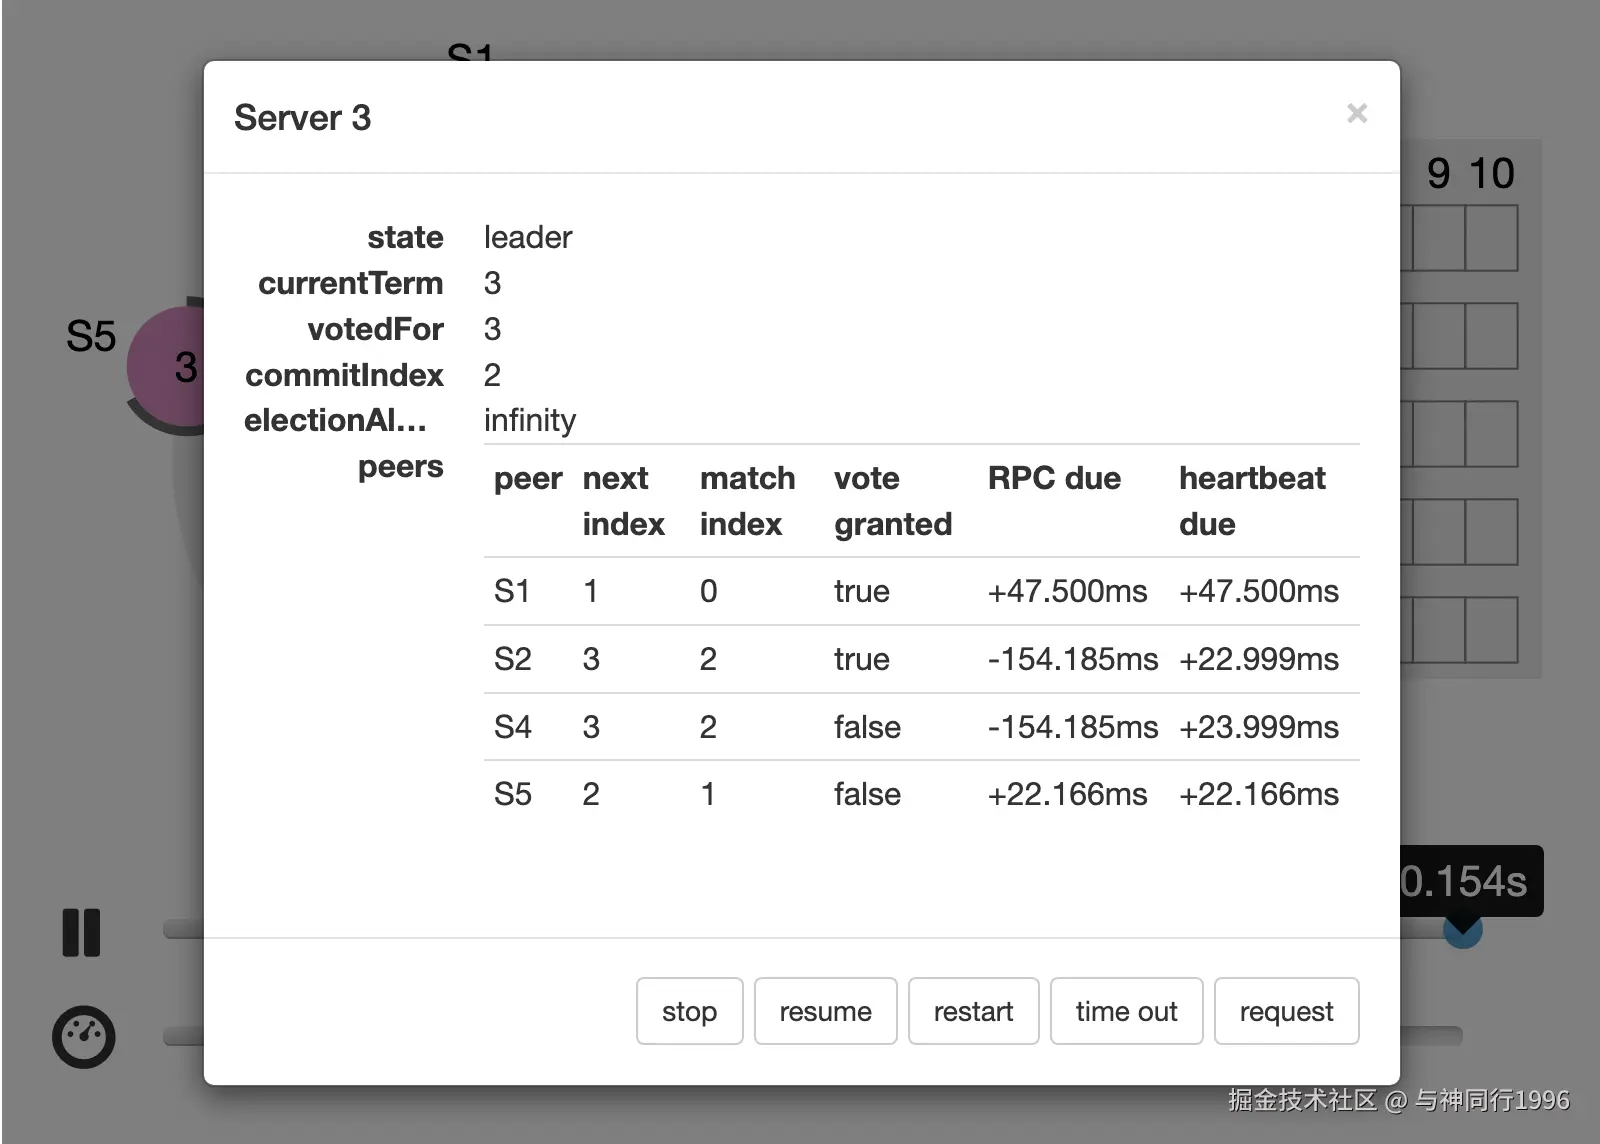Click the timeline slider handle
Screen dimensions: 1600x1144
tap(1462, 934)
